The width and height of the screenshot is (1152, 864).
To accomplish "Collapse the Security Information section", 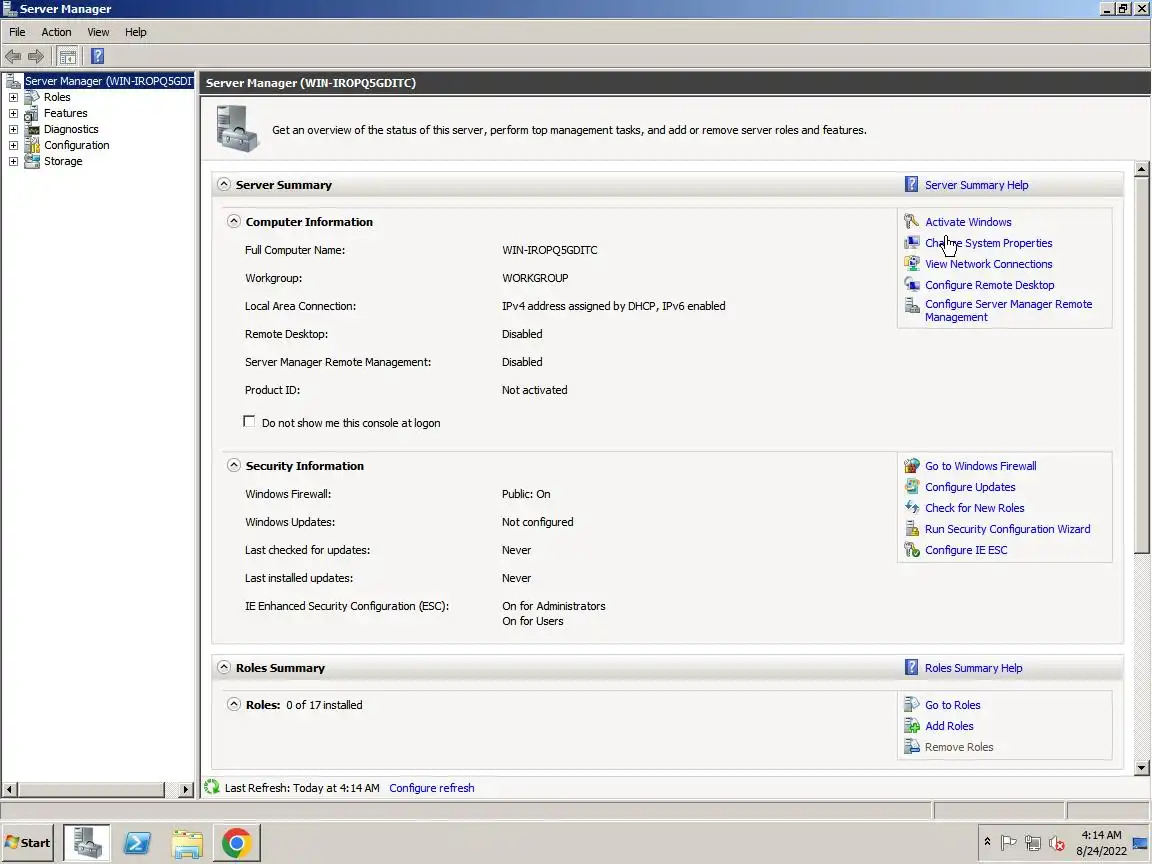I will tap(234, 465).
